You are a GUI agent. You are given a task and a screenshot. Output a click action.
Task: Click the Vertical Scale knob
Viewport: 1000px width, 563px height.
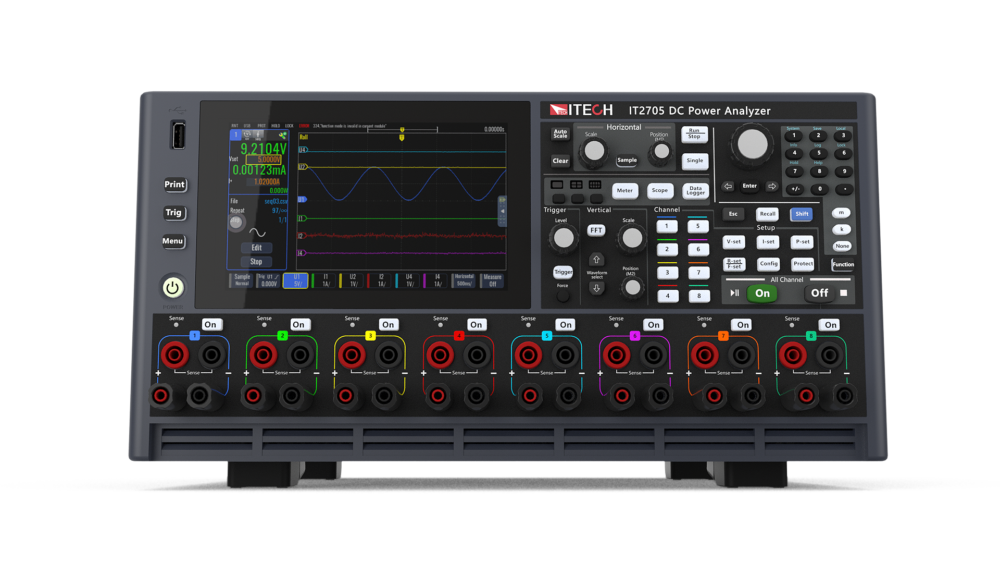[x=631, y=238]
